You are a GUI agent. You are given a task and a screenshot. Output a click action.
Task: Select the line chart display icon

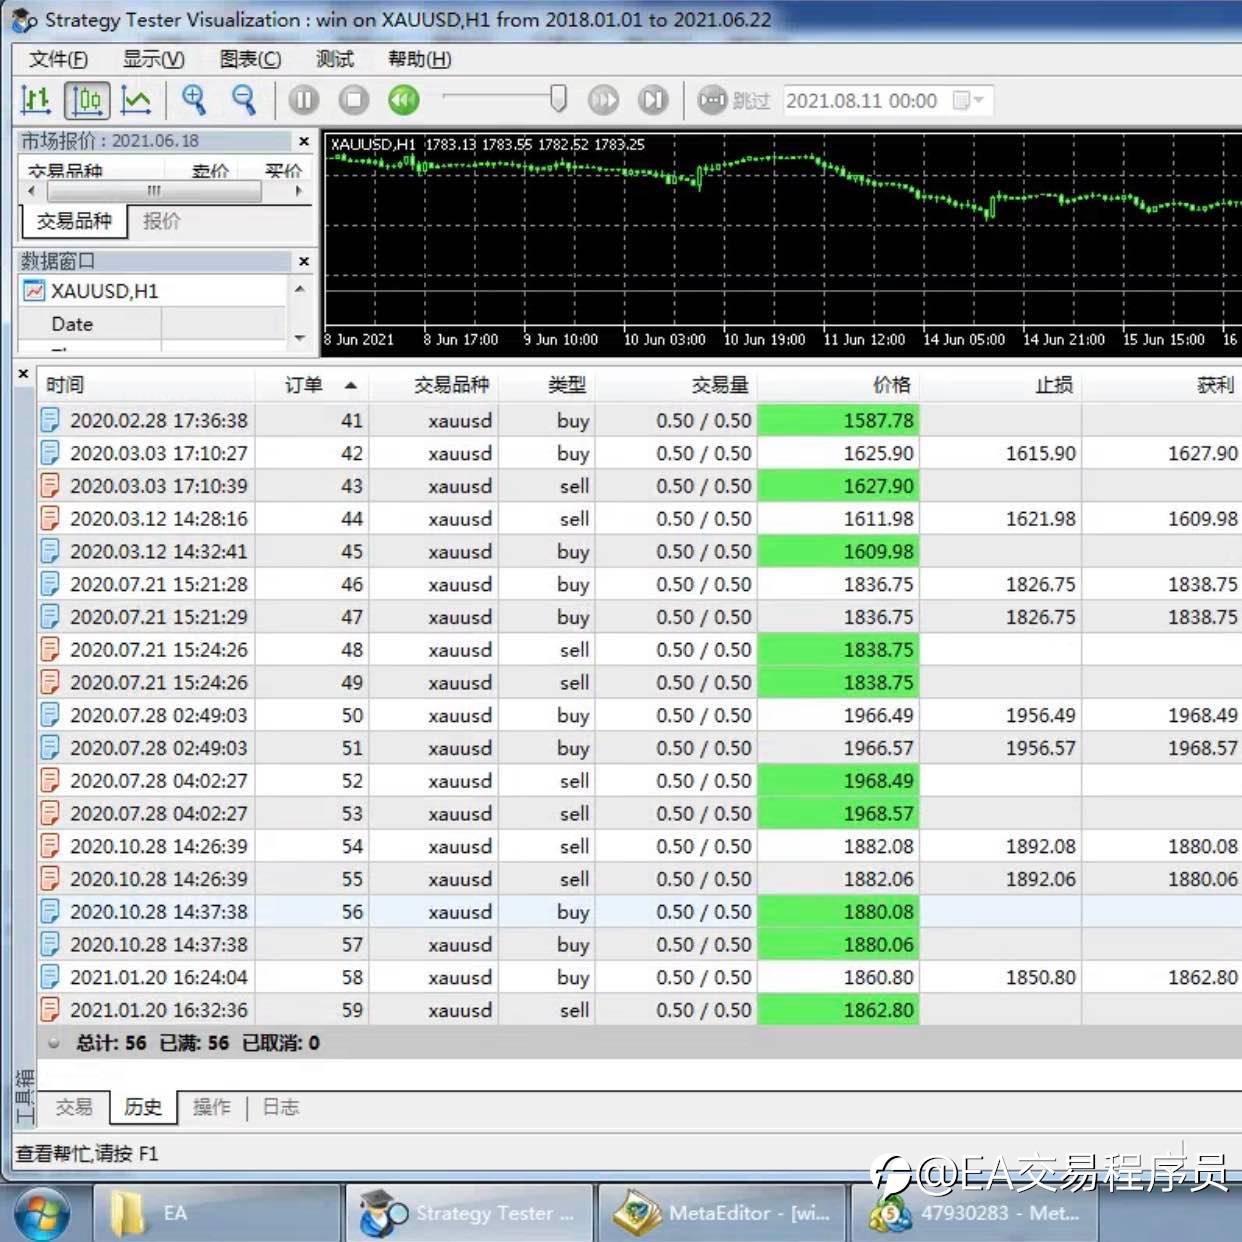click(x=136, y=100)
